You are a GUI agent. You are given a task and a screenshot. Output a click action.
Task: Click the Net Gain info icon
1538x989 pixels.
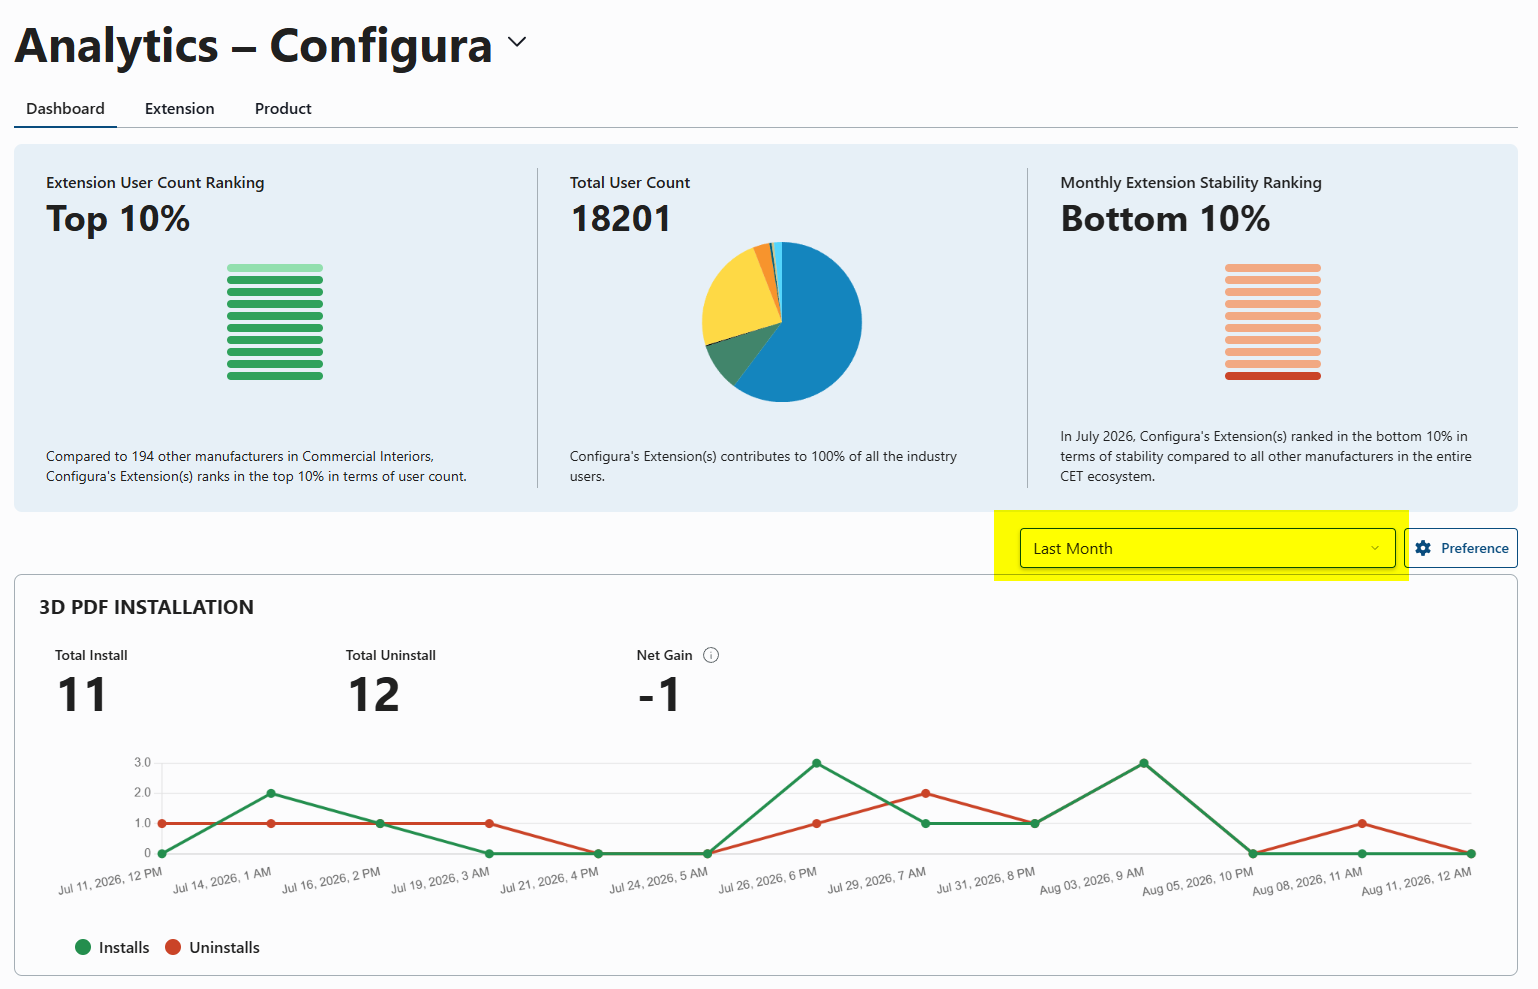tap(711, 655)
